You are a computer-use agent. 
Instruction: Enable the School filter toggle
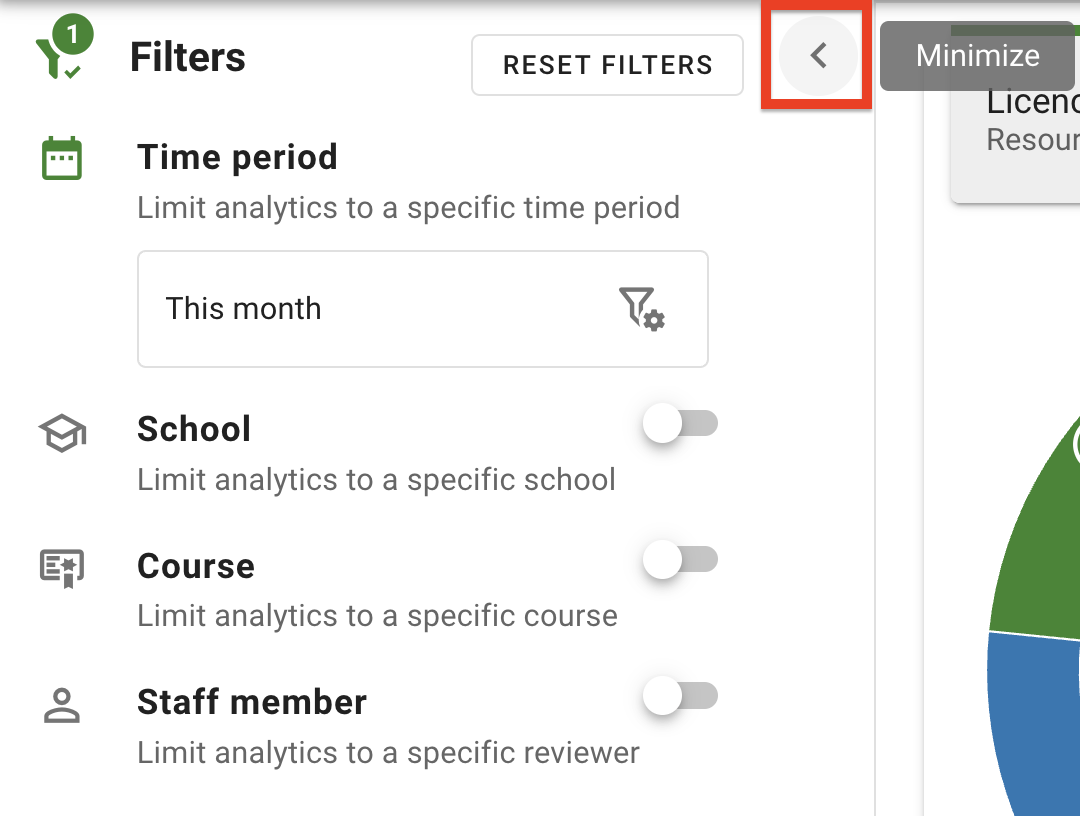680,425
